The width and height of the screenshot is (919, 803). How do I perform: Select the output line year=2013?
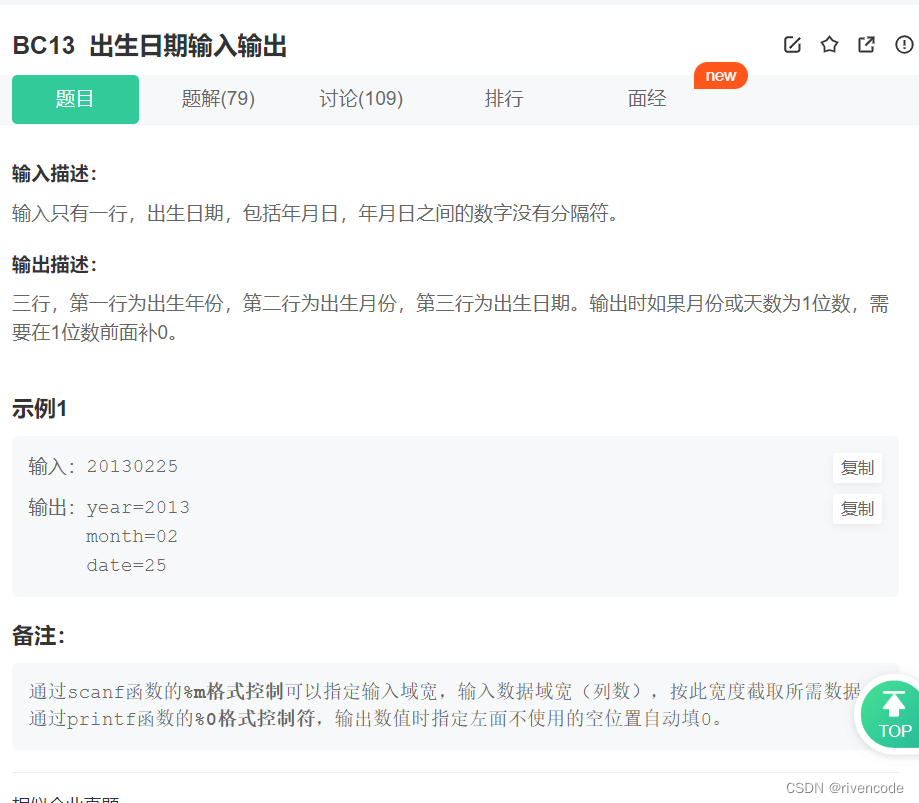[138, 508]
